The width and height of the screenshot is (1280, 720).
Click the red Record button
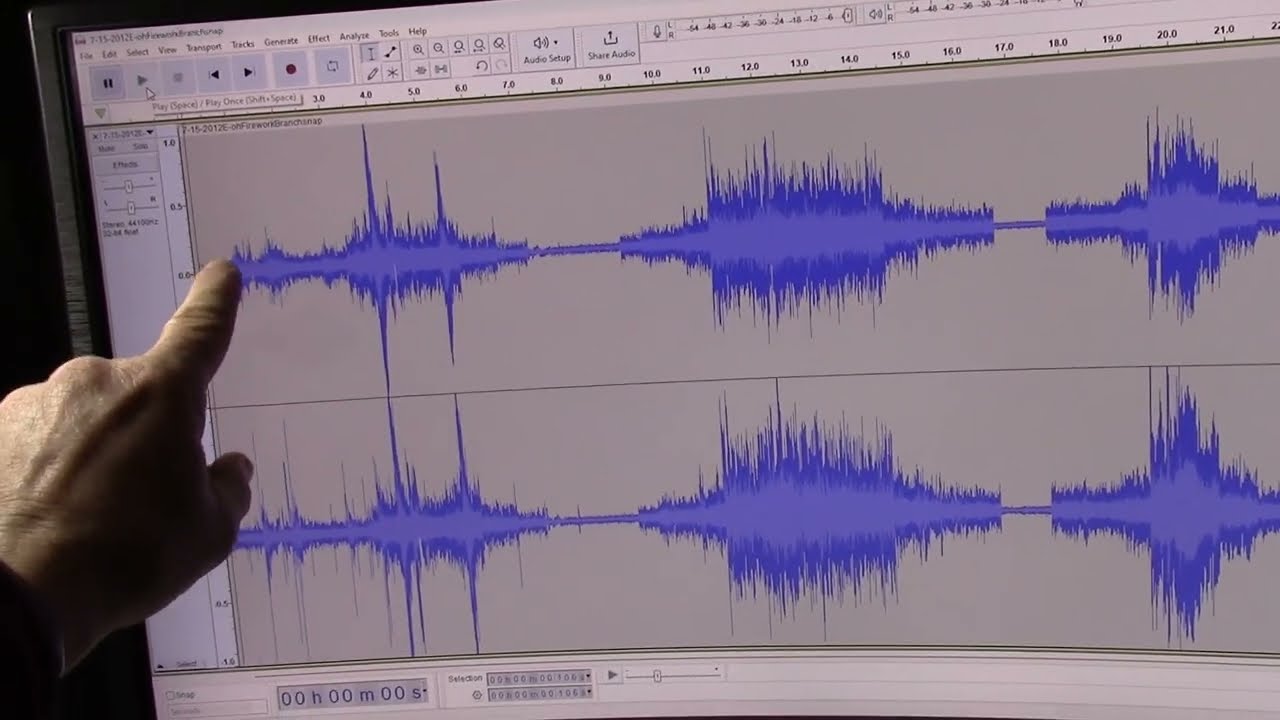point(290,69)
